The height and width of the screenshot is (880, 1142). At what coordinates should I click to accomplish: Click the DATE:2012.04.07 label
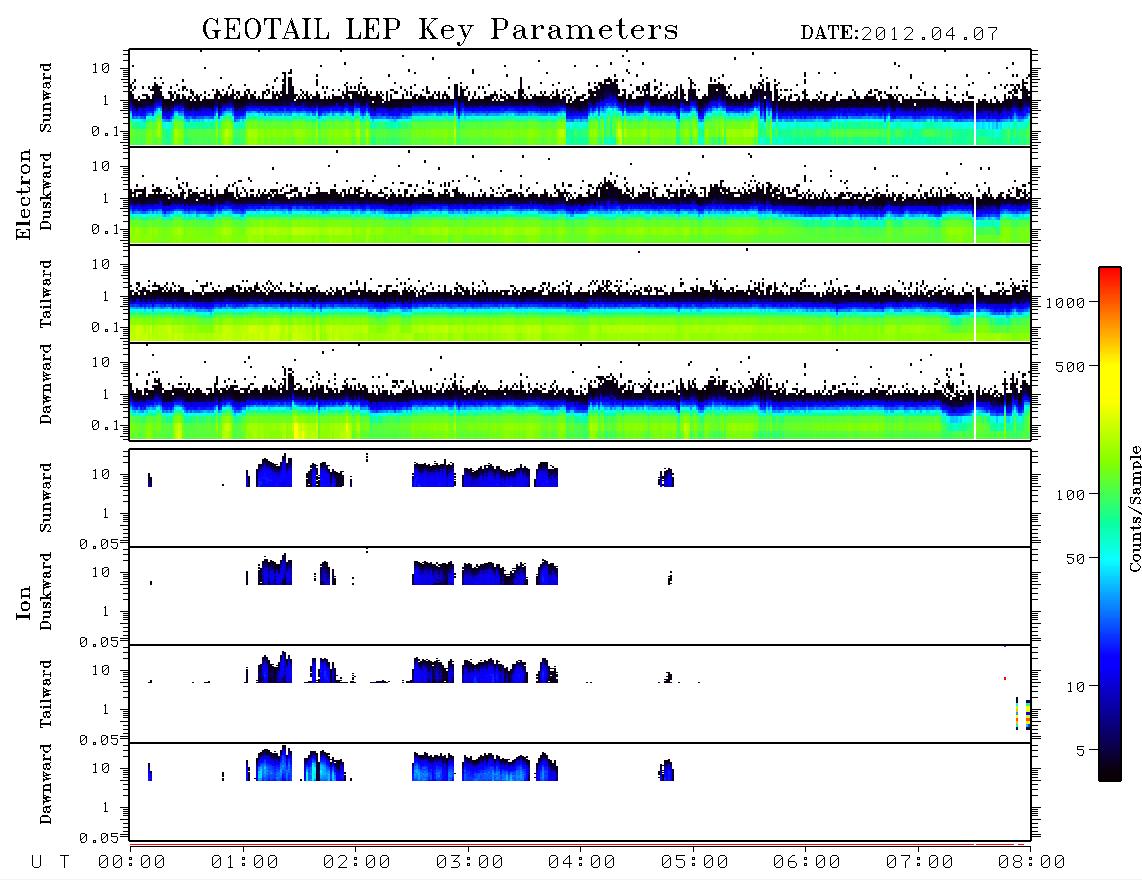click(x=899, y=33)
